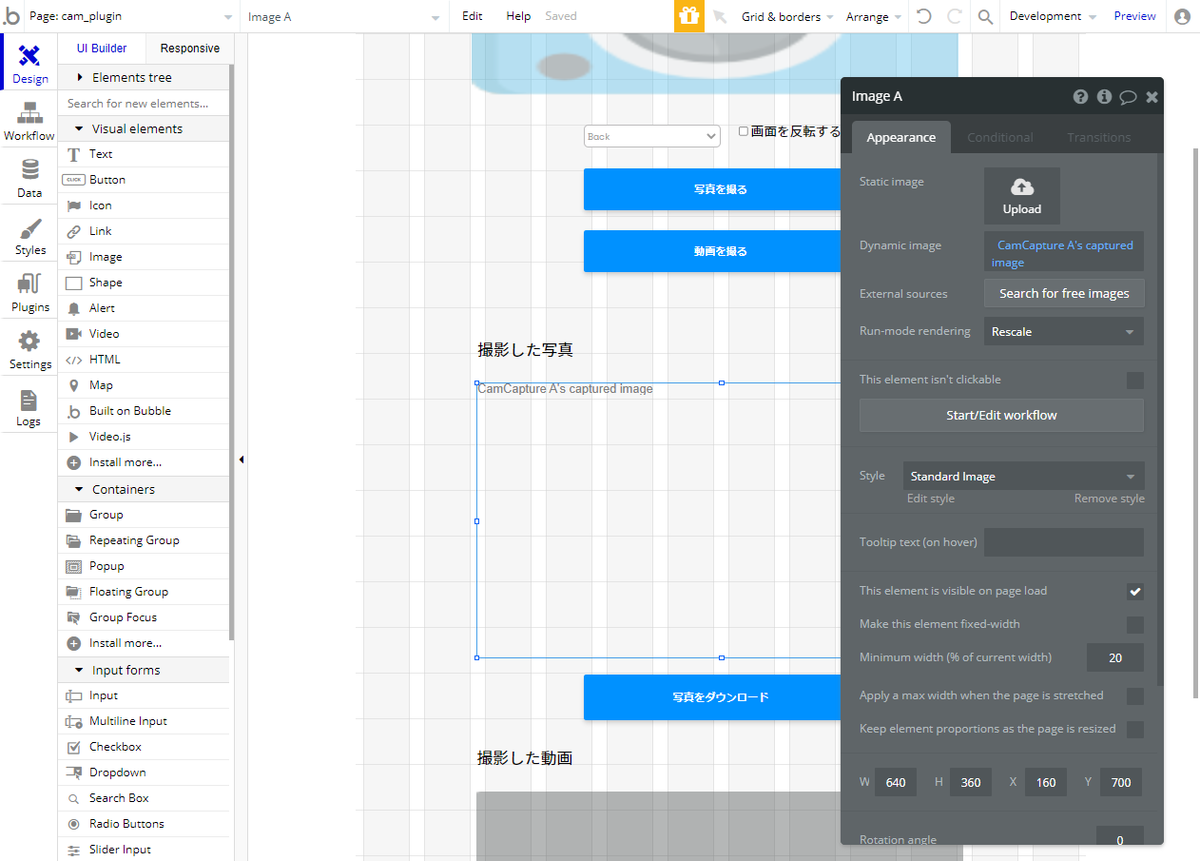Viewport: 1200px width, 861px height.
Task: Open the Back dropdown on canvas
Action: 652,136
